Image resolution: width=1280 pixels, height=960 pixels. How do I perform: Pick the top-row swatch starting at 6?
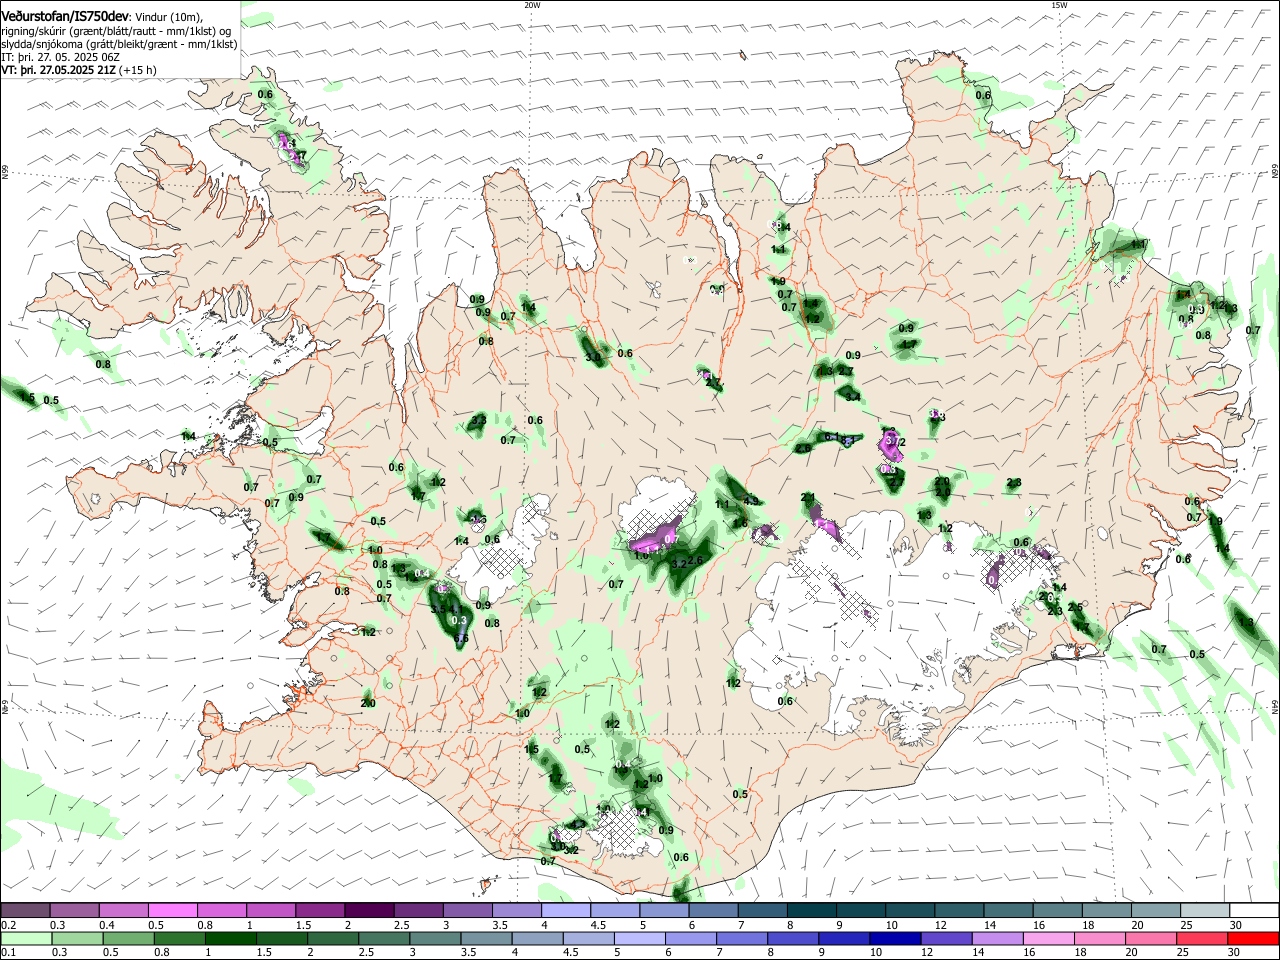(x=713, y=909)
